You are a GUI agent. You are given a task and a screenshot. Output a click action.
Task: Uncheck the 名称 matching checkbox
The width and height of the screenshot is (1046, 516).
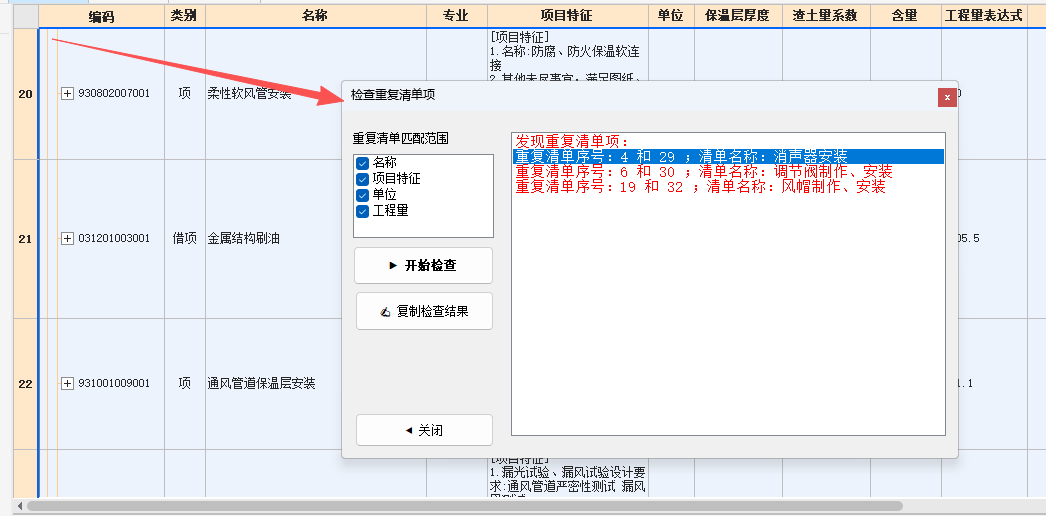[x=362, y=163]
